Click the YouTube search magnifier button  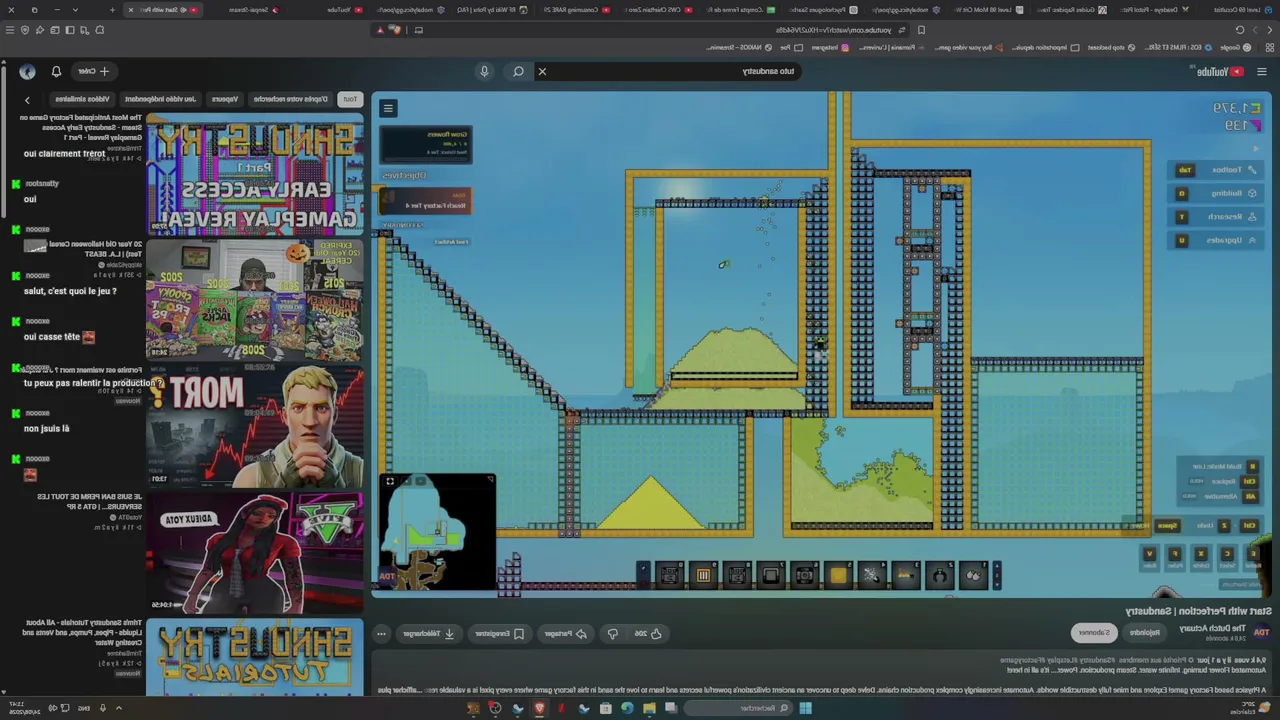(518, 71)
